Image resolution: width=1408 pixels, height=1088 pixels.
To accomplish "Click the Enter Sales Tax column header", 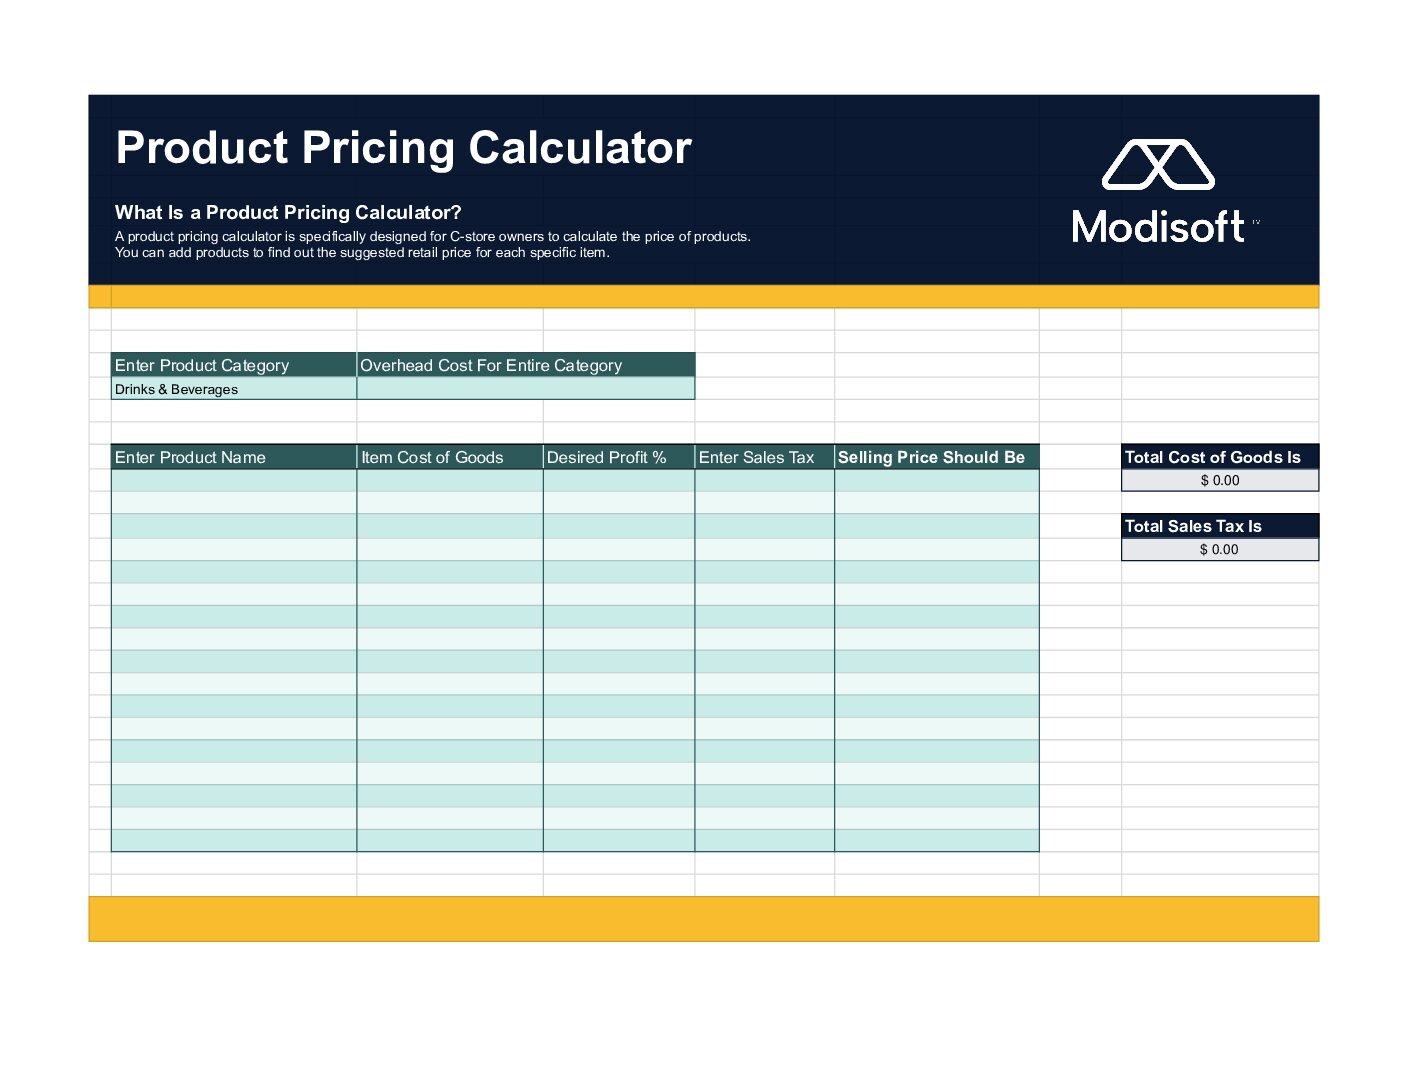I will tap(765, 457).
